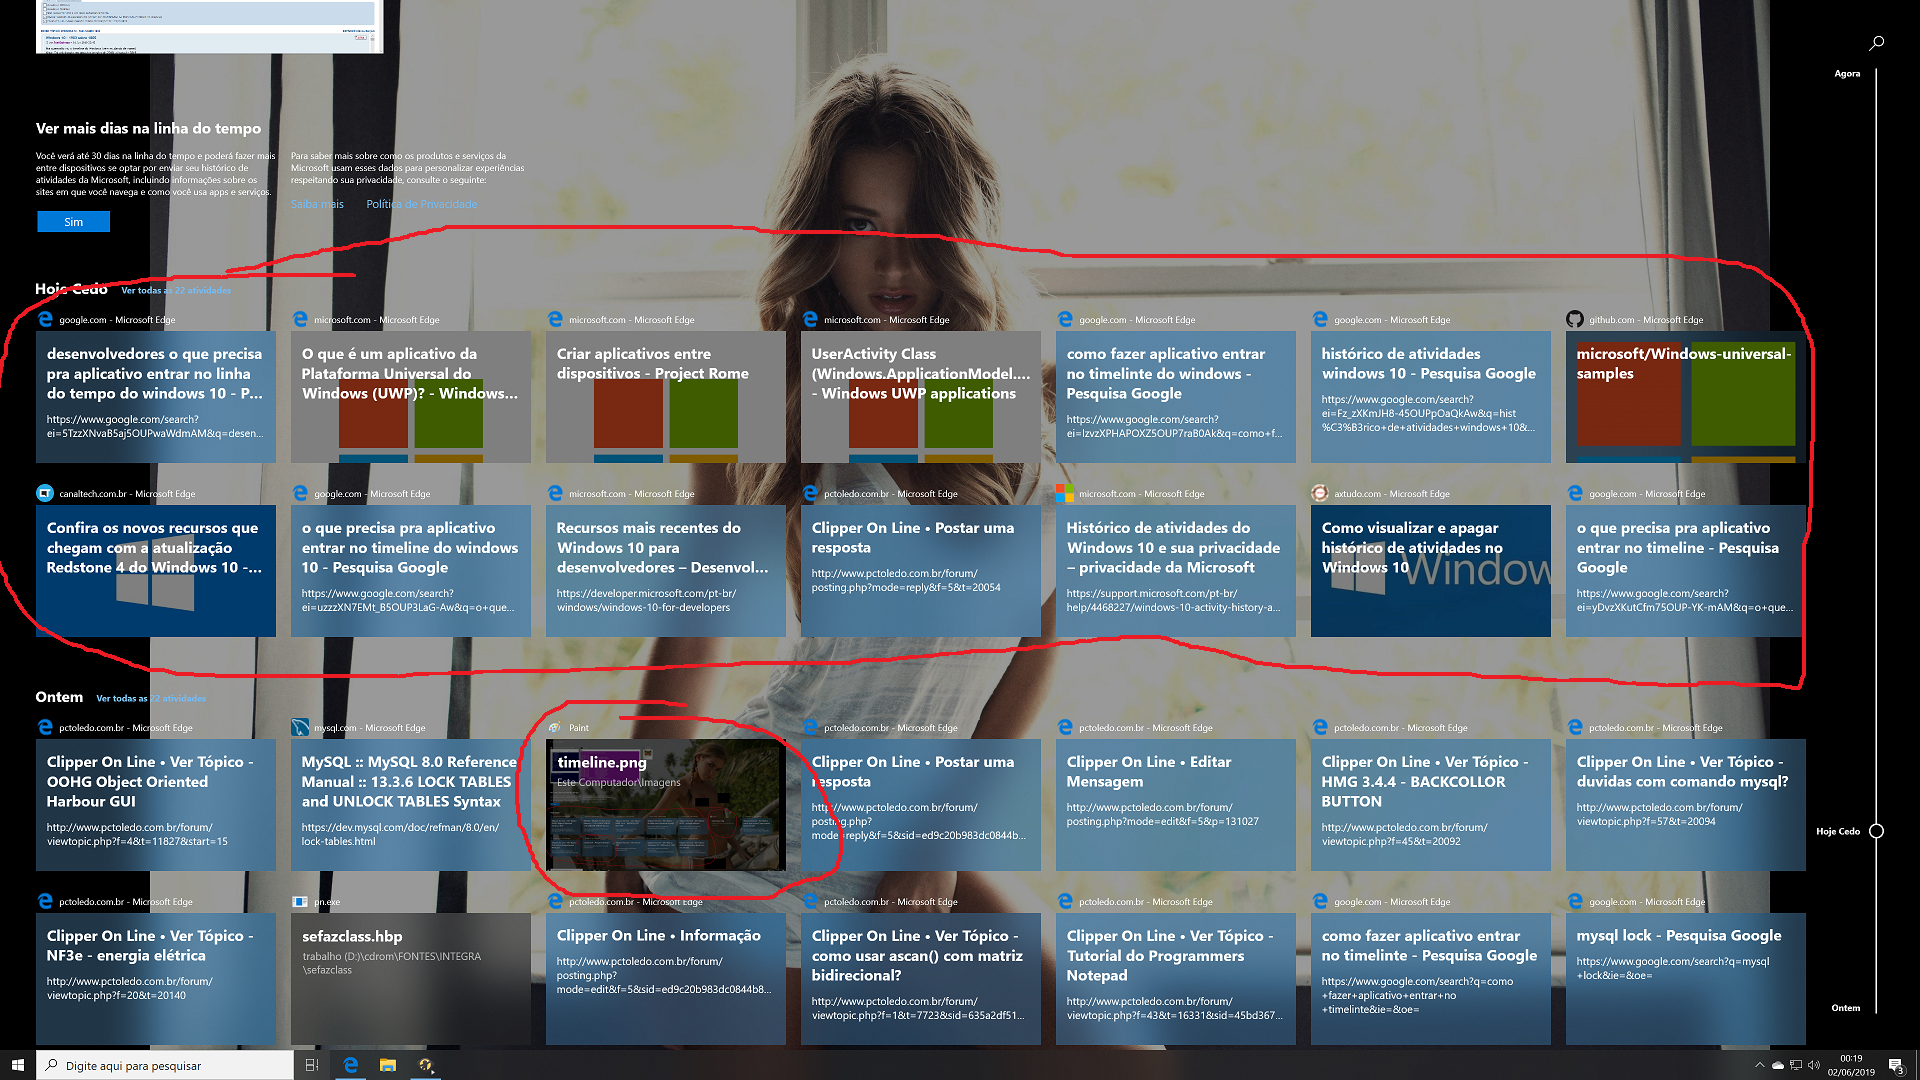Click the Windows Start button

(x=17, y=1065)
